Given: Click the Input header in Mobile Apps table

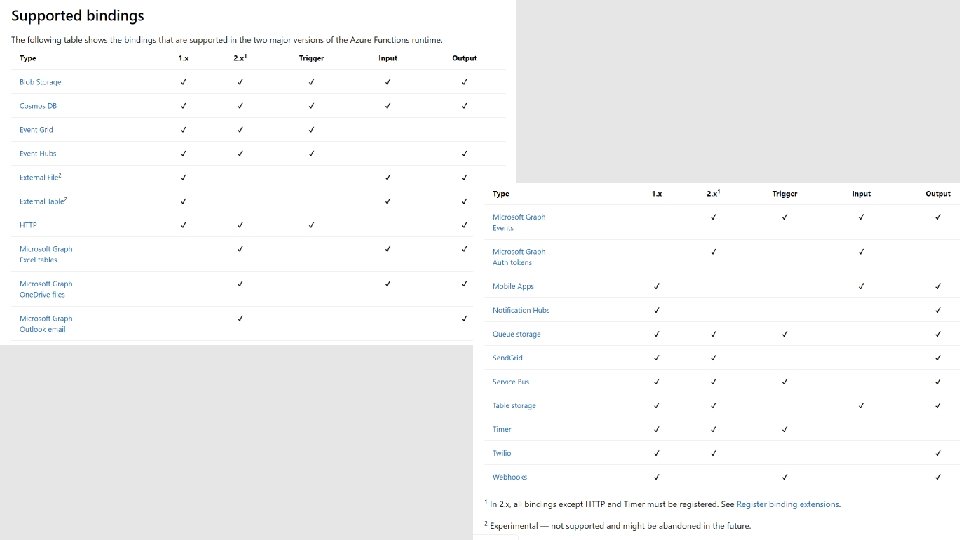Looking at the screenshot, I should [x=861, y=193].
